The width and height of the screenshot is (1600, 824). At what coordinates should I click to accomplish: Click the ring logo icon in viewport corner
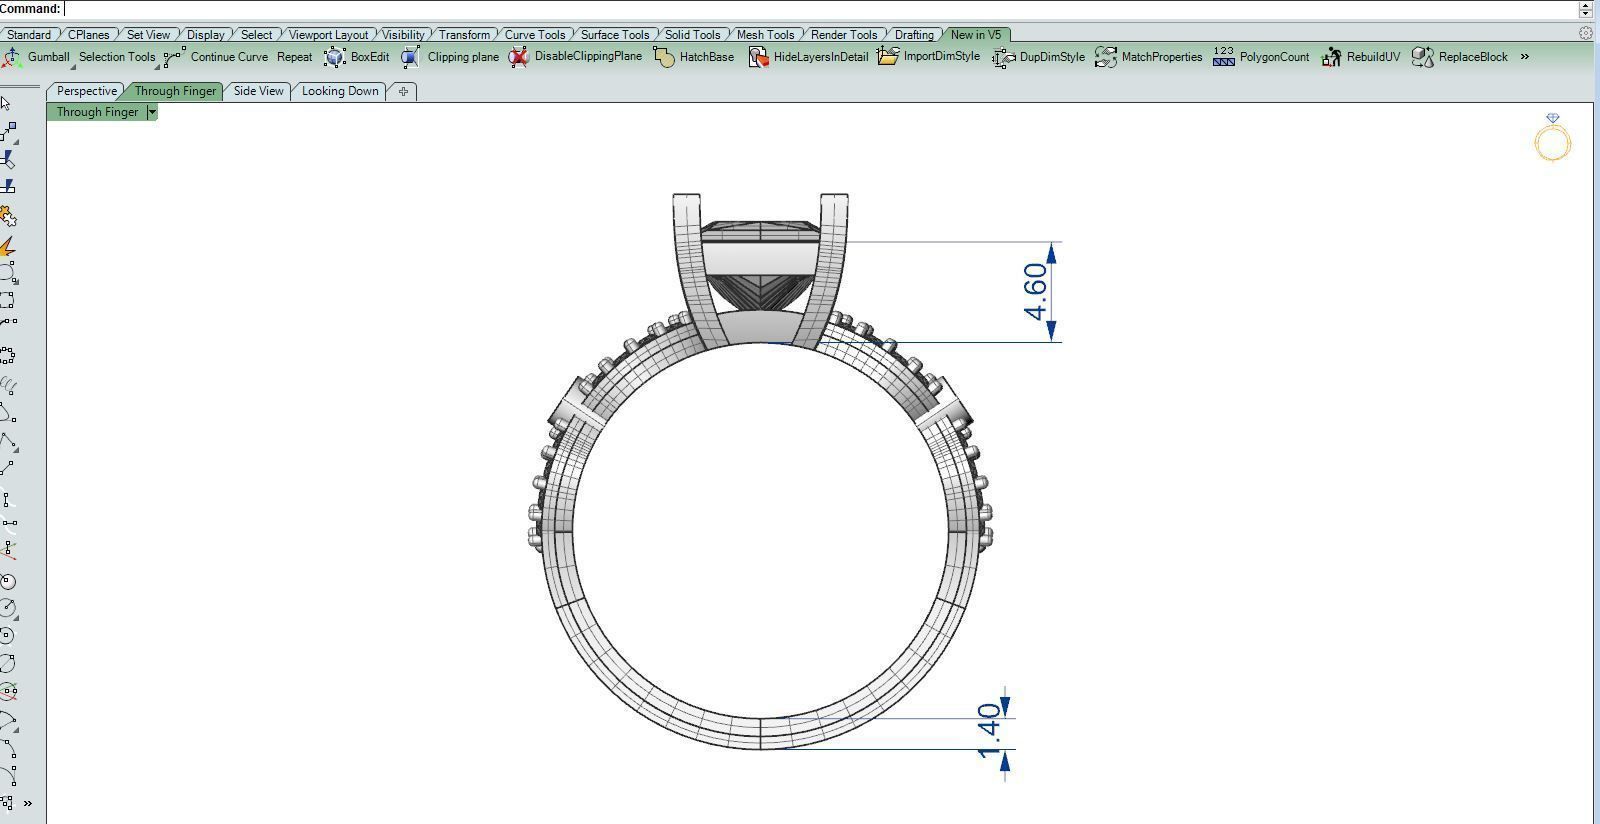pos(1553,138)
